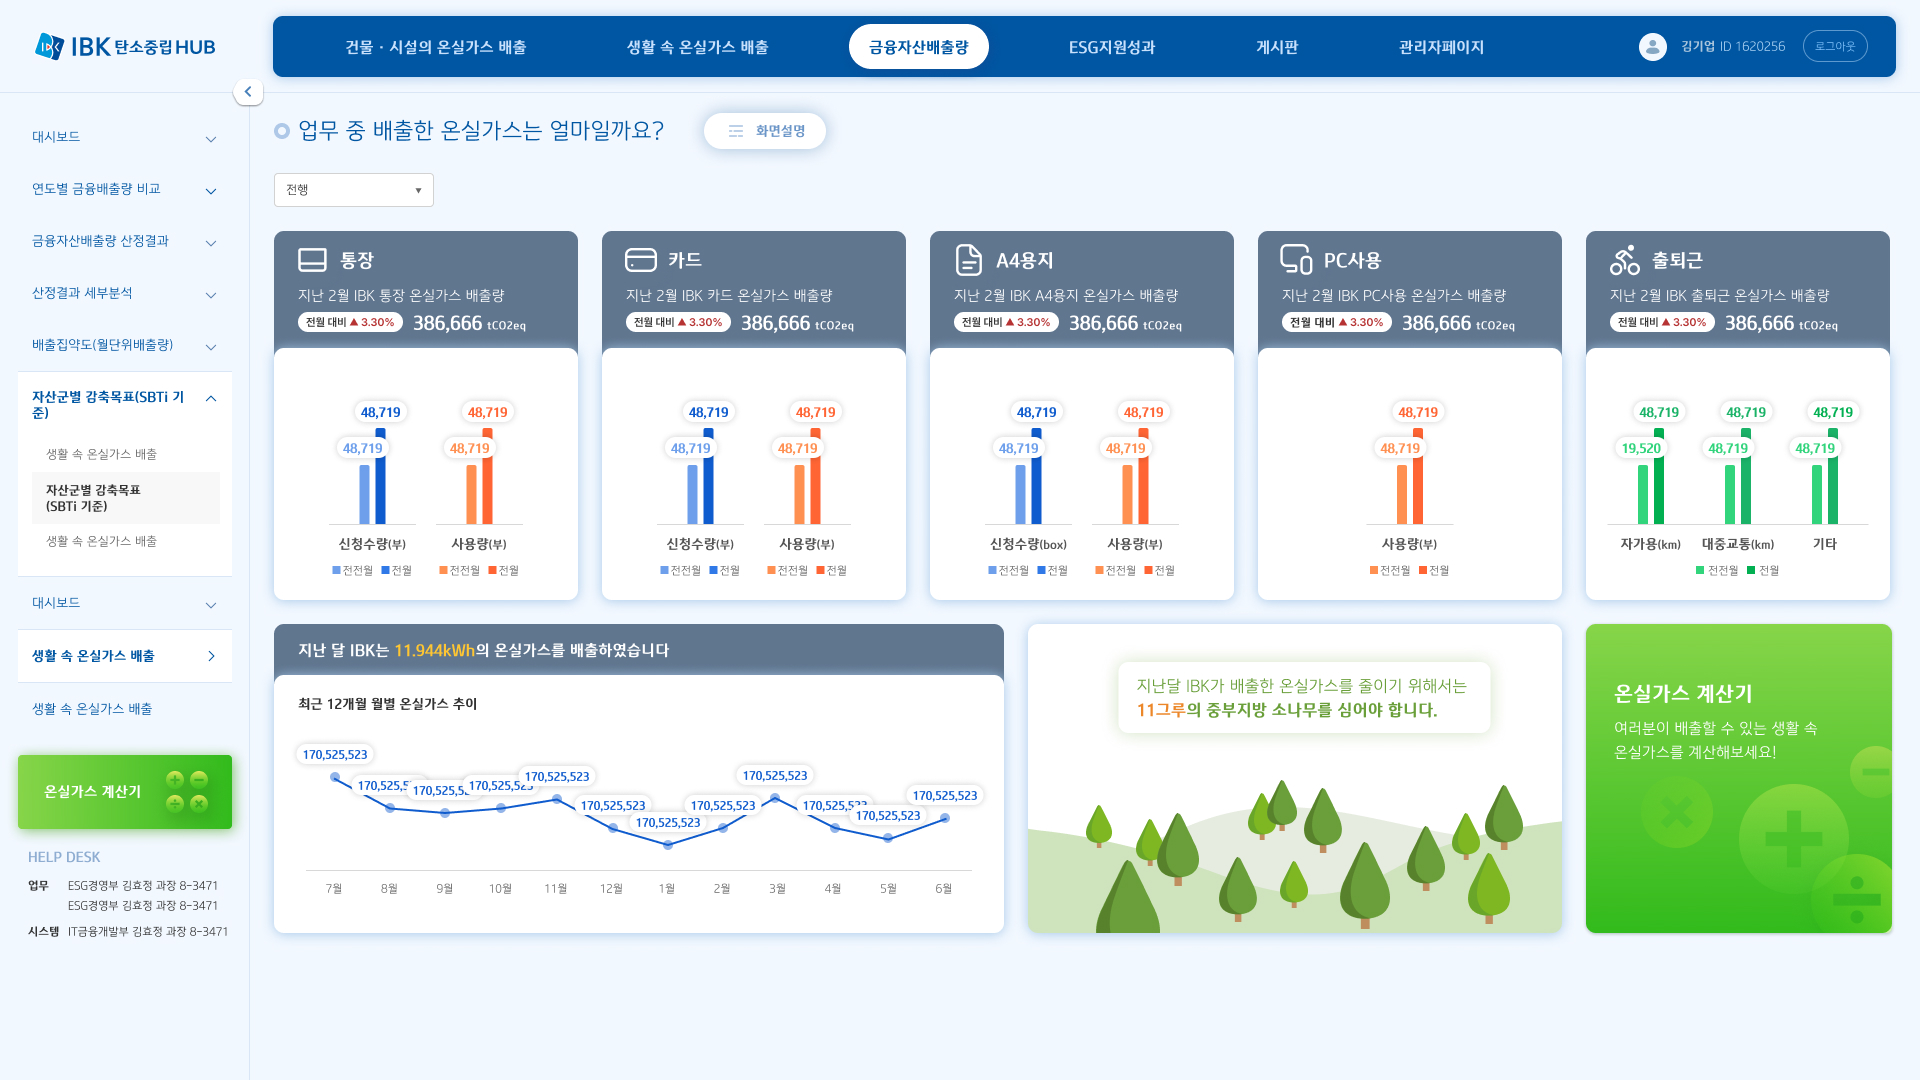
Task: Click the 기타 label in 출퇴근 card
Action: coord(1824,544)
